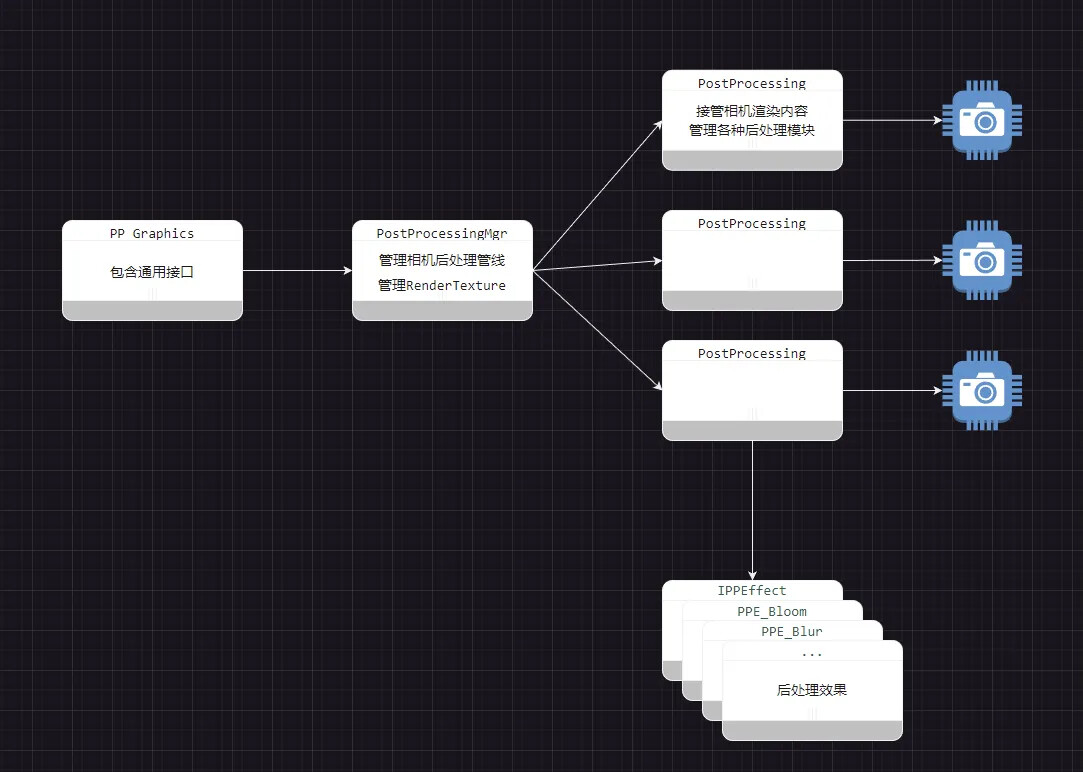Click the text 包含通用接口
The width and height of the screenshot is (1083, 772).
pyautogui.click(x=152, y=272)
